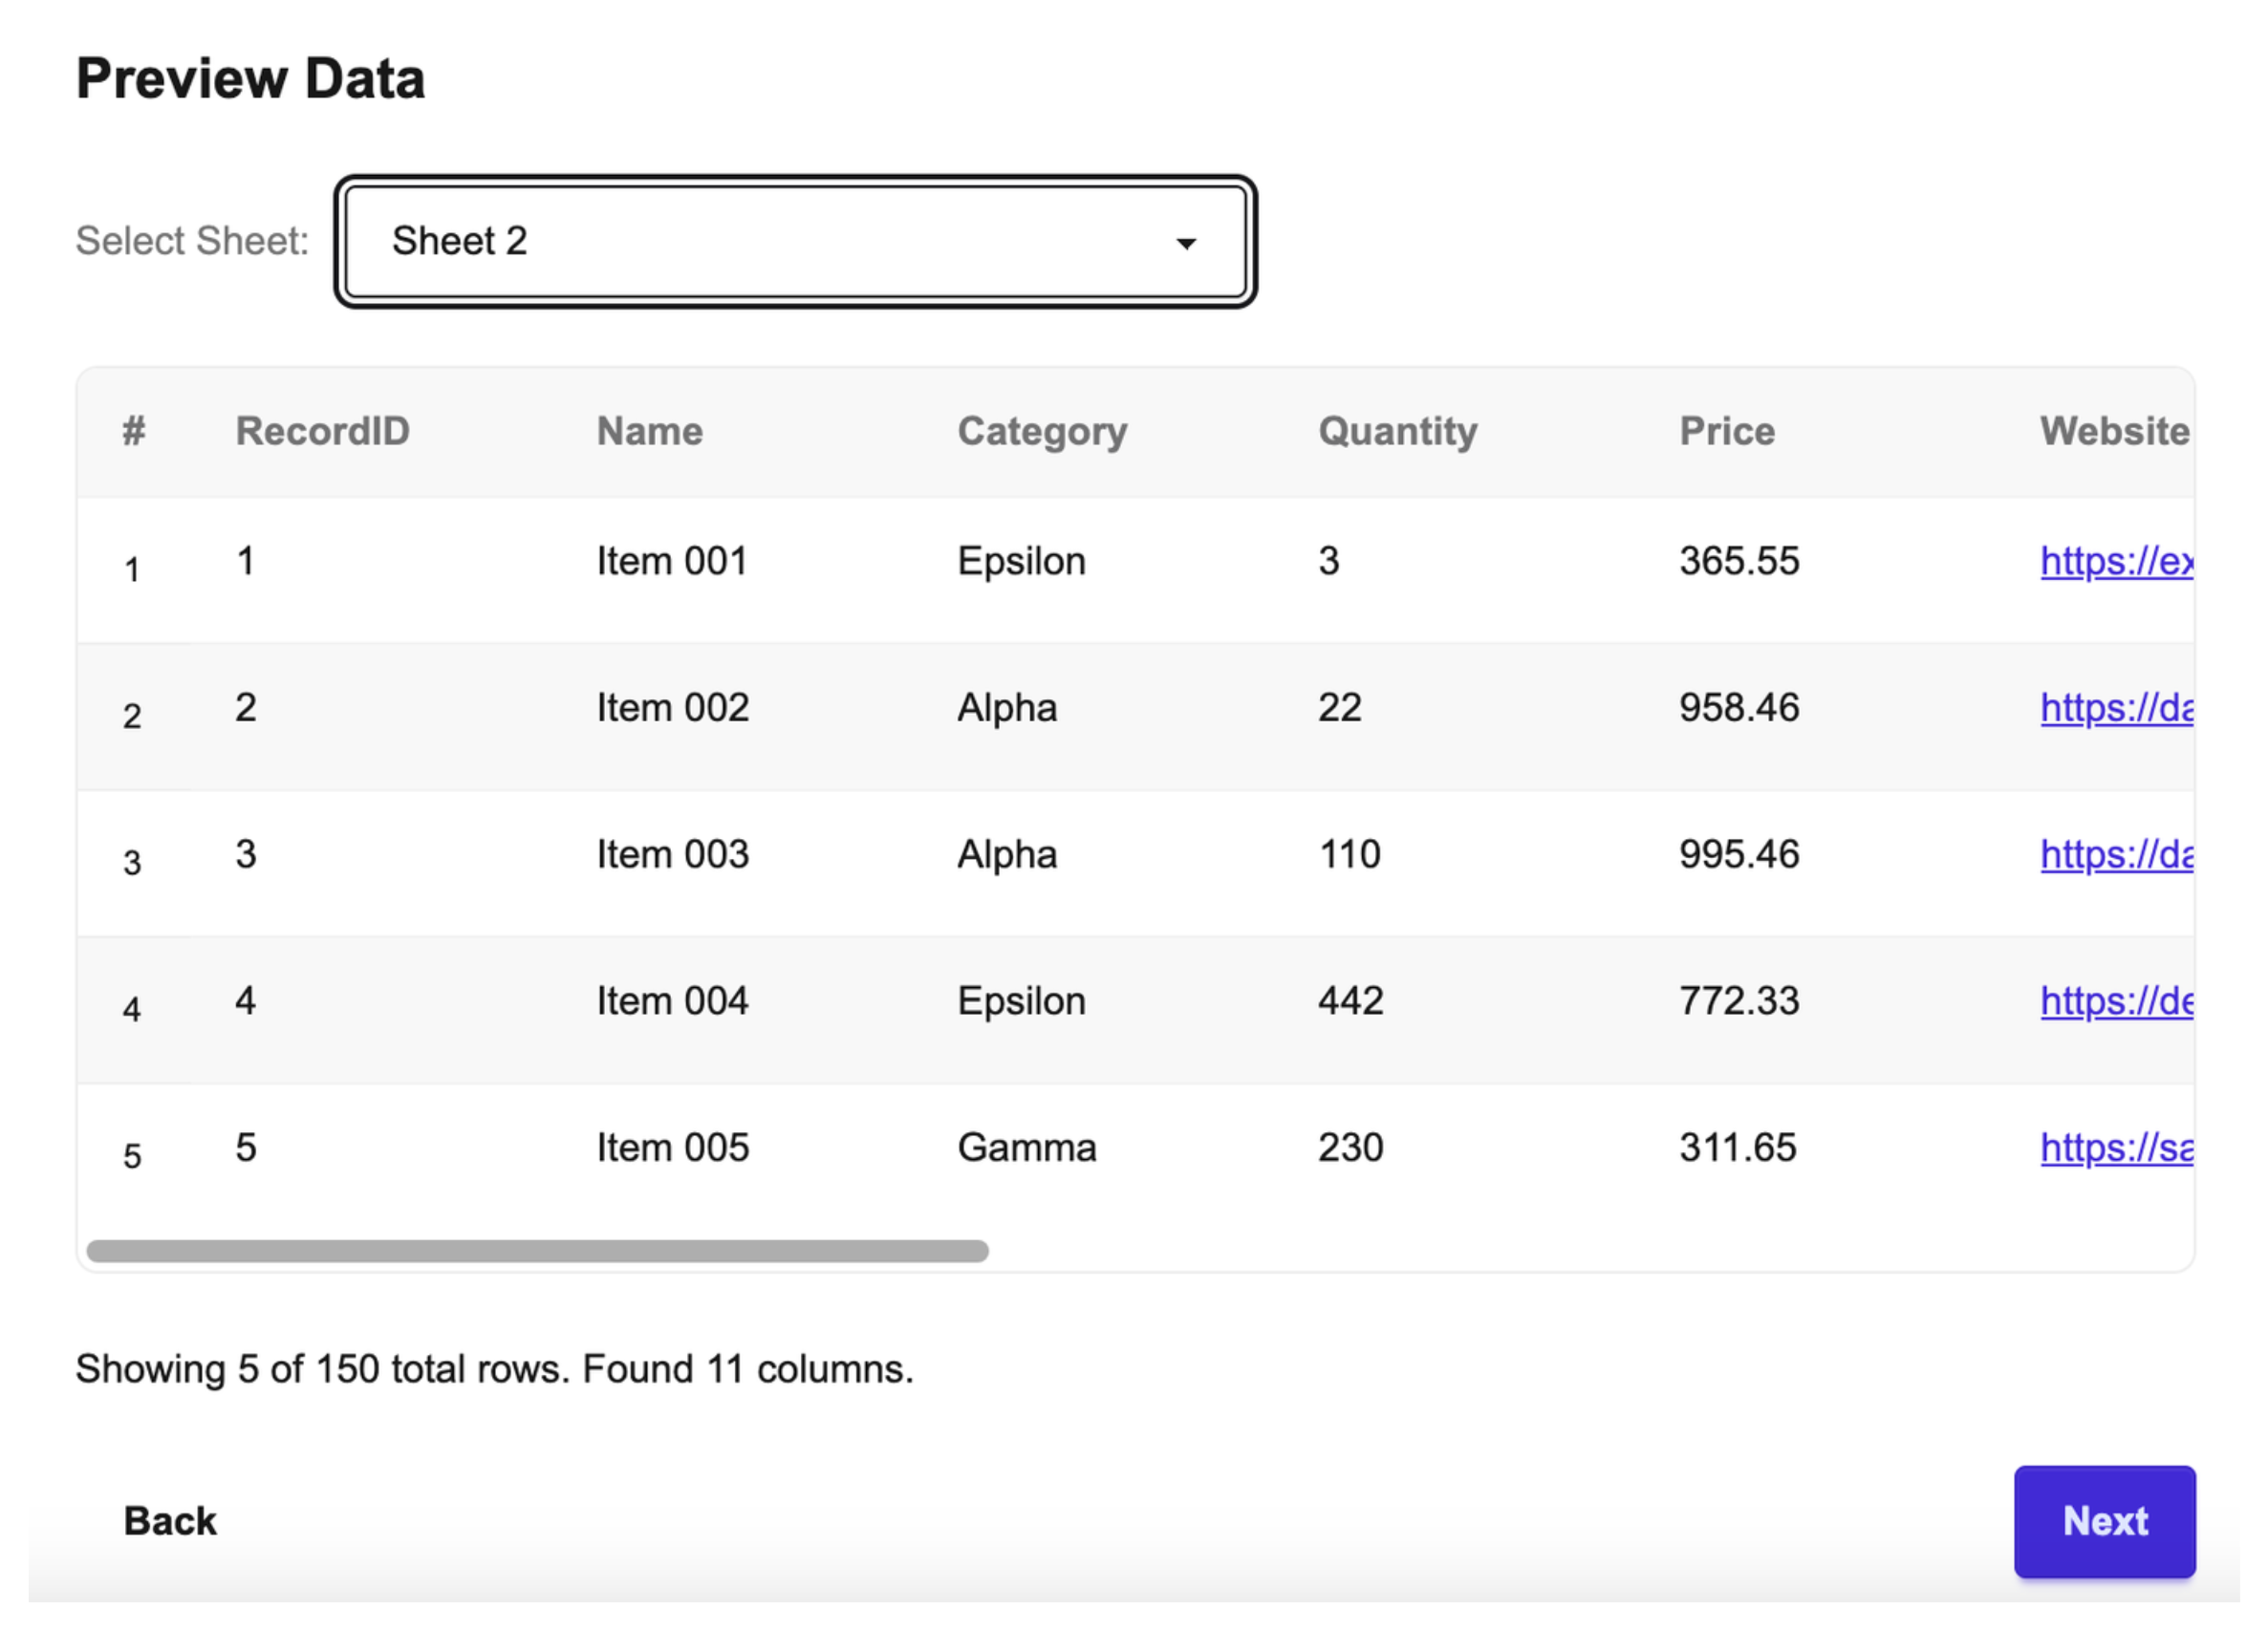2268x1631 pixels.
Task: Click the RecordID column header
Action: click(322, 431)
